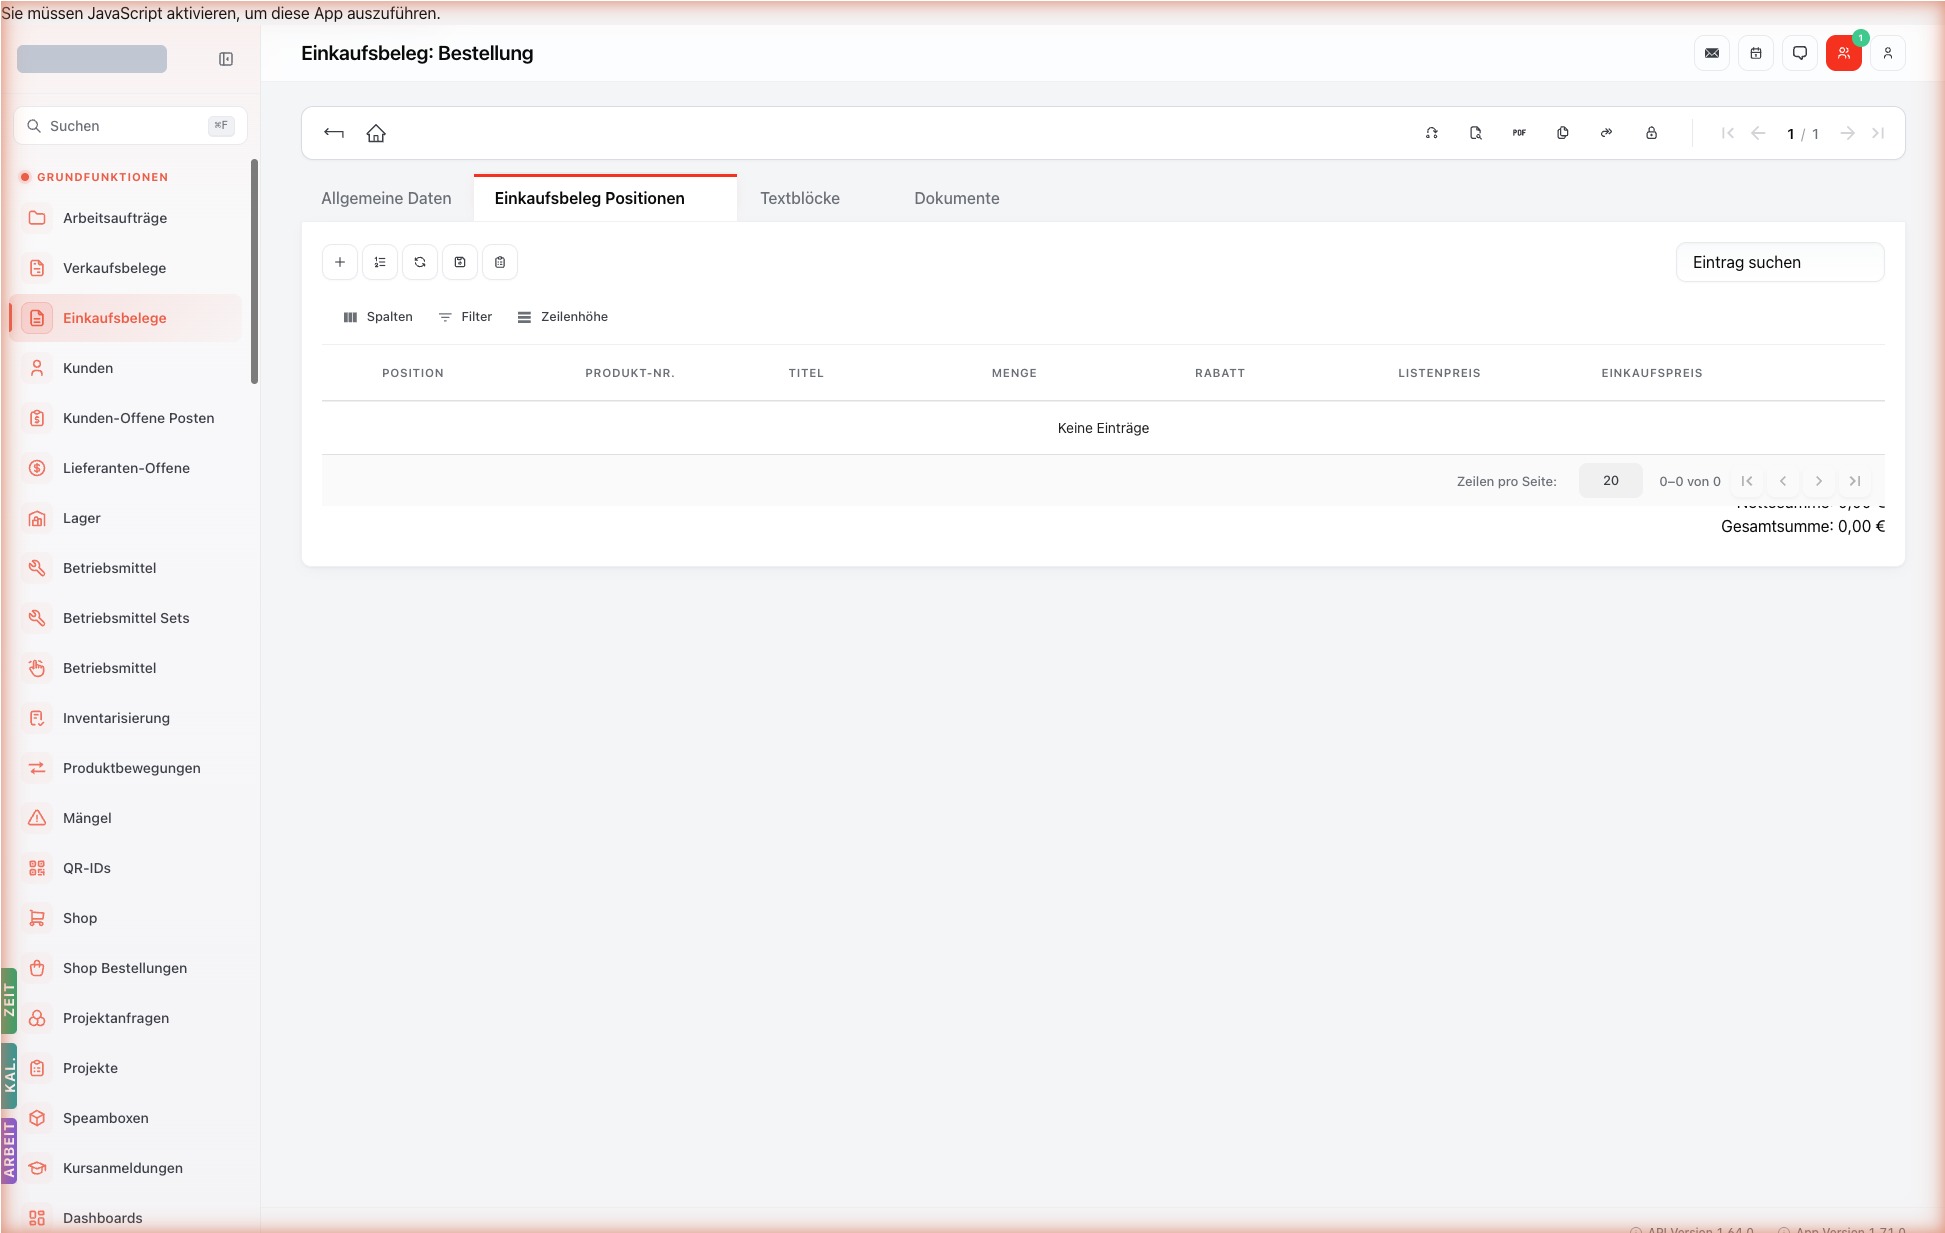The width and height of the screenshot is (1945, 1233).
Task: Go to table's next page chevron
Action: pyautogui.click(x=1819, y=481)
